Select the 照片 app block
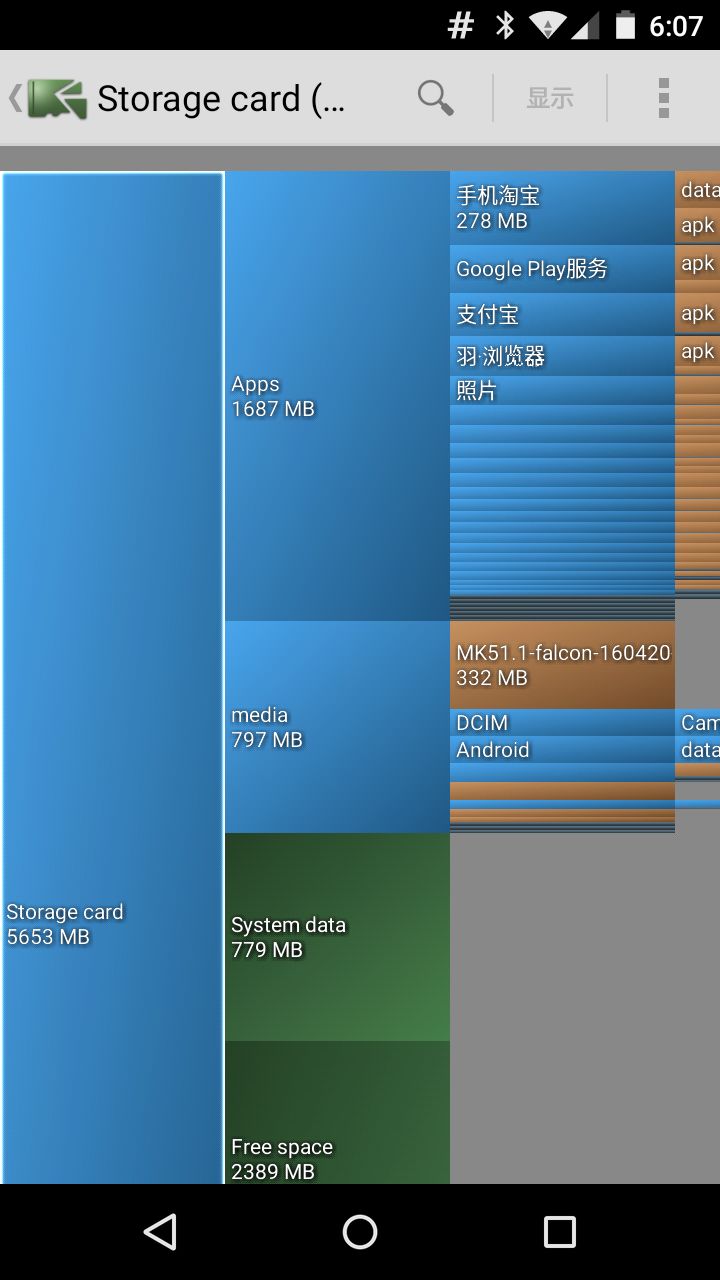This screenshot has height=1280, width=720. (x=562, y=391)
